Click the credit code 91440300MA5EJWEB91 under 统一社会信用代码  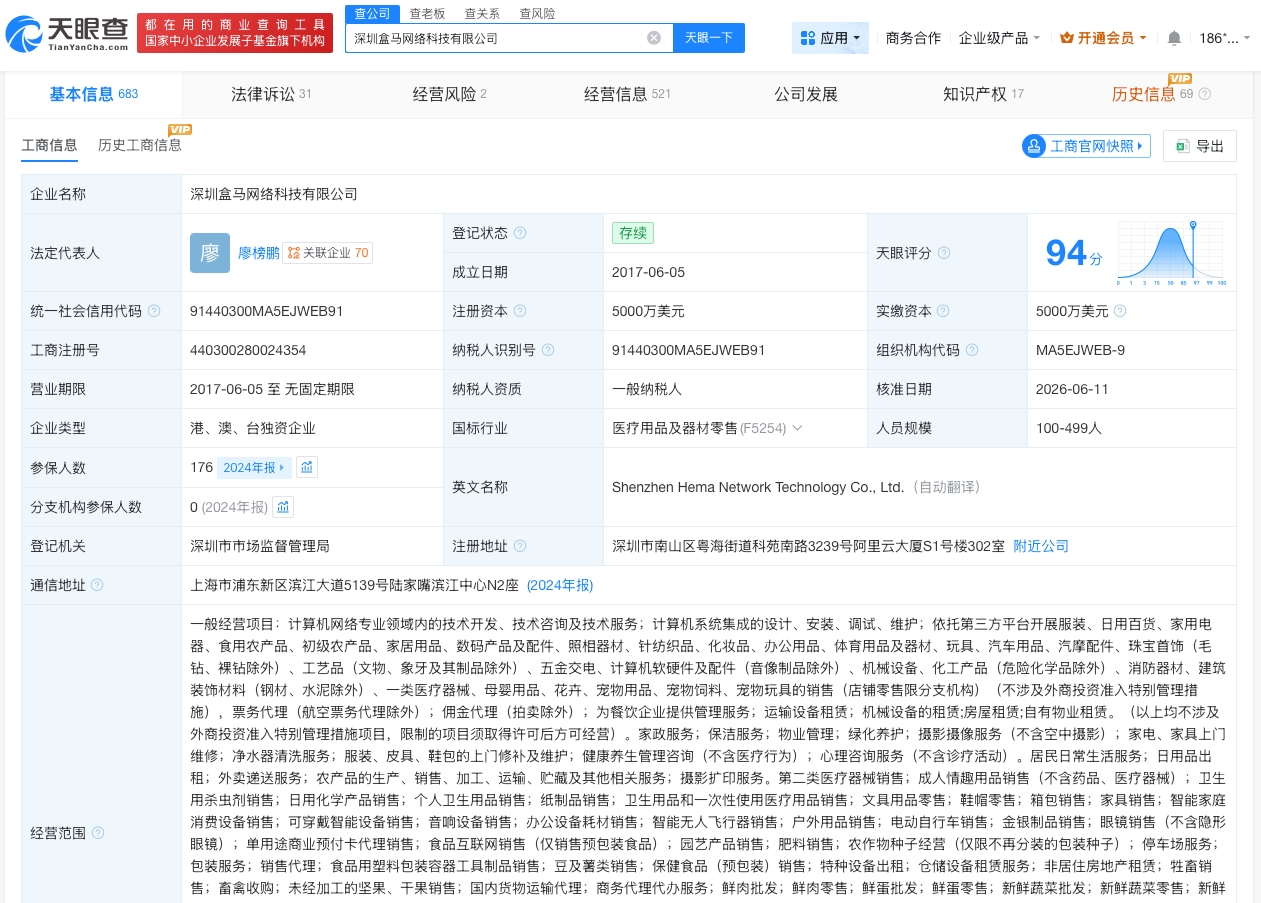266,311
